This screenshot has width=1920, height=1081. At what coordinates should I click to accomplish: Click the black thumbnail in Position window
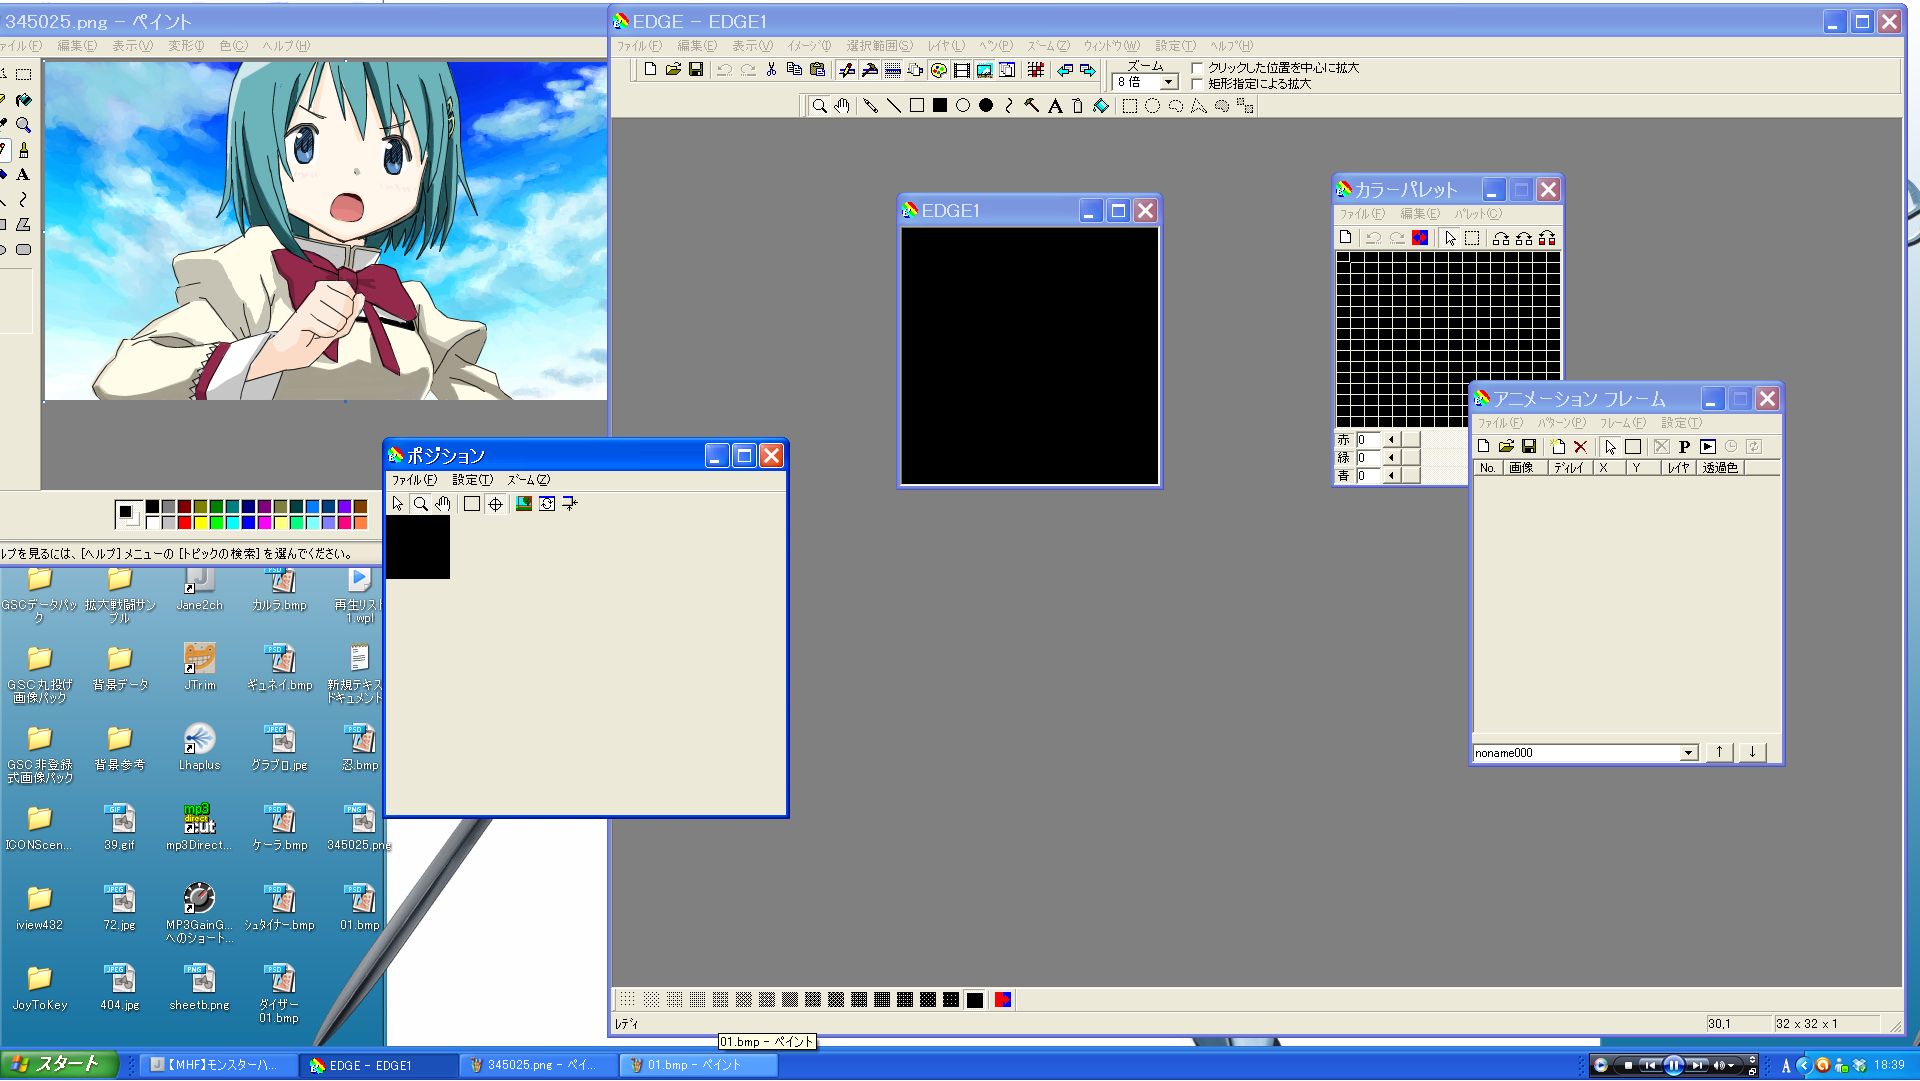click(x=418, y=547)
